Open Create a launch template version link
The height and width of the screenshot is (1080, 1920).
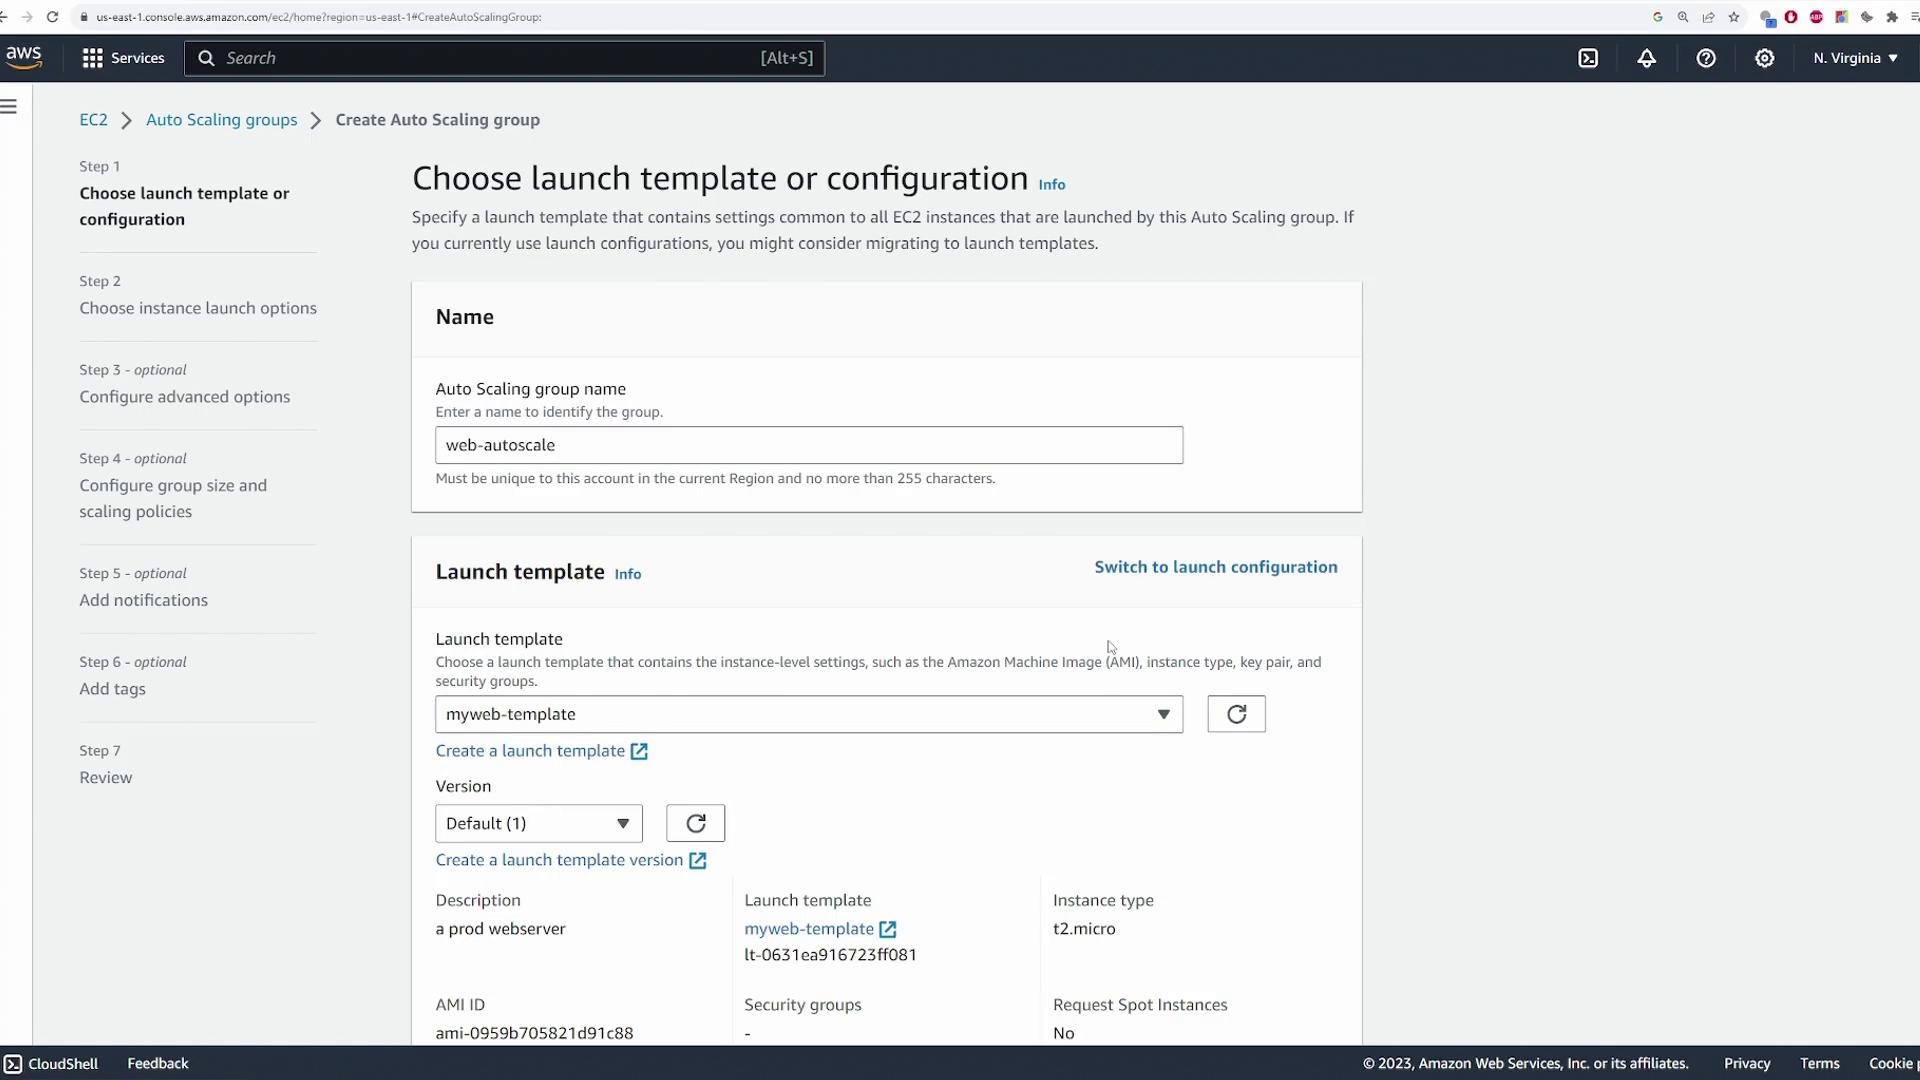(559, 860)
